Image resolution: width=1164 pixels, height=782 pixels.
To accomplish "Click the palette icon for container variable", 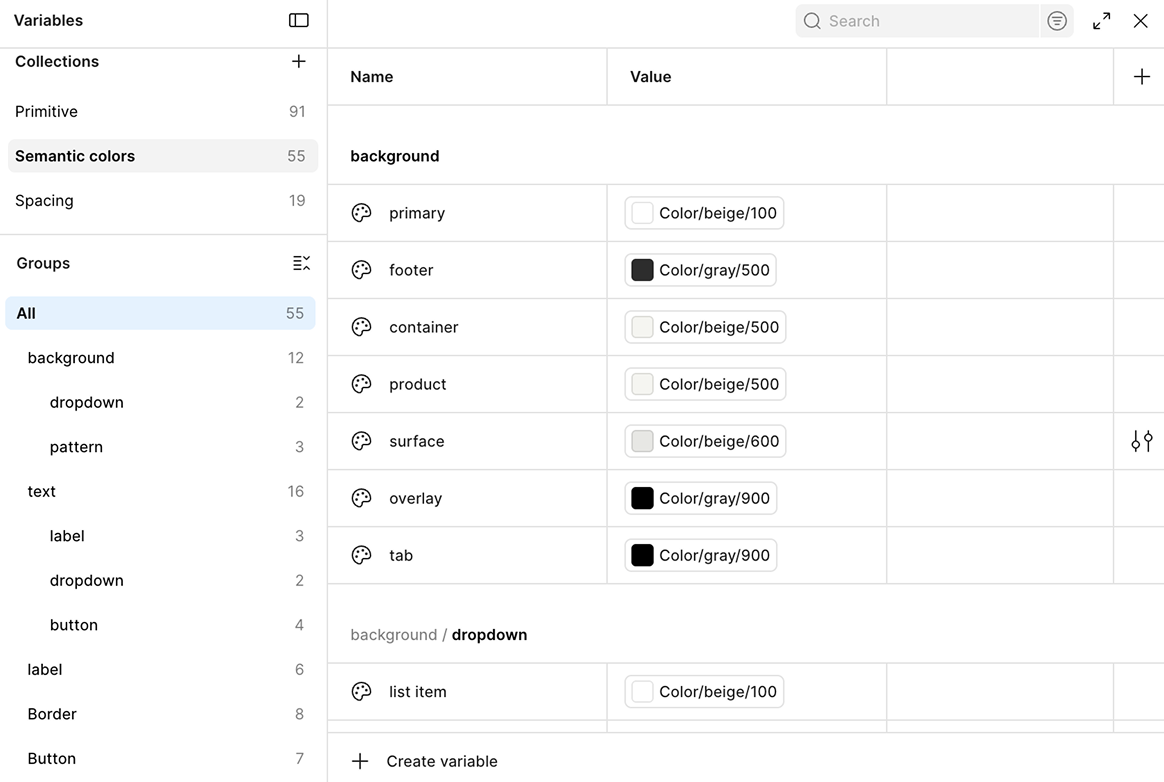I will pyautogui.click(x=362, y=328).
